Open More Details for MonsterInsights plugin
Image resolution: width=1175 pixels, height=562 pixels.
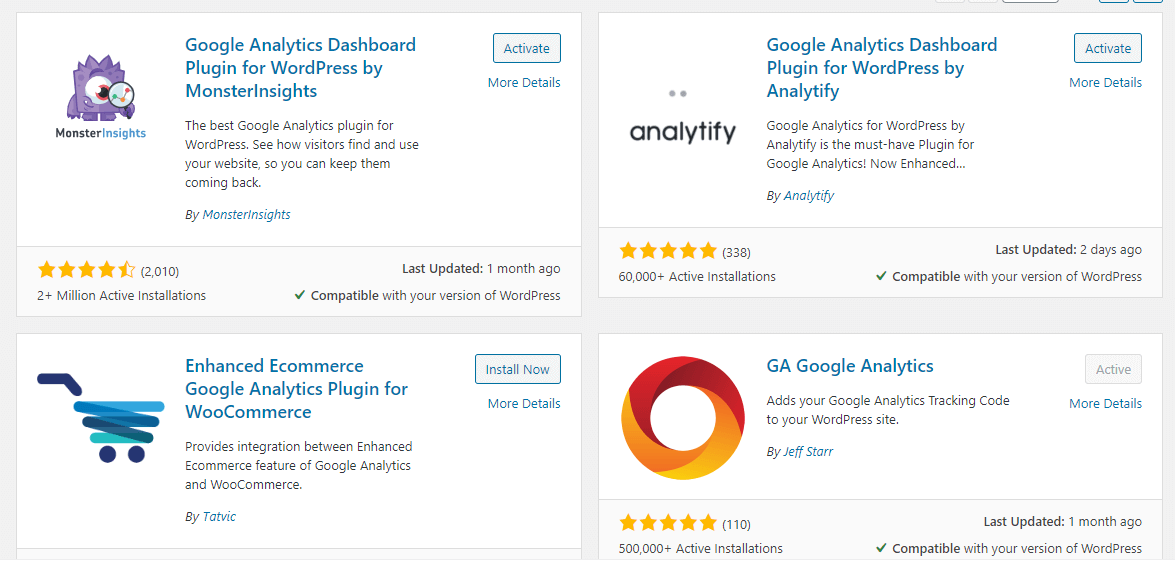524,82
